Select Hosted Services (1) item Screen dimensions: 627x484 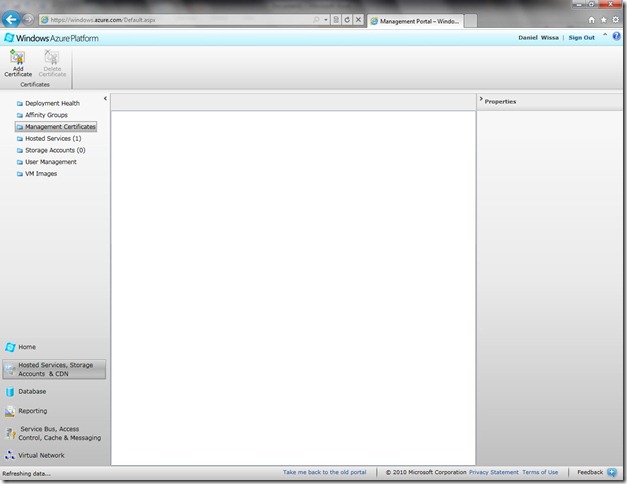[53, 139]
